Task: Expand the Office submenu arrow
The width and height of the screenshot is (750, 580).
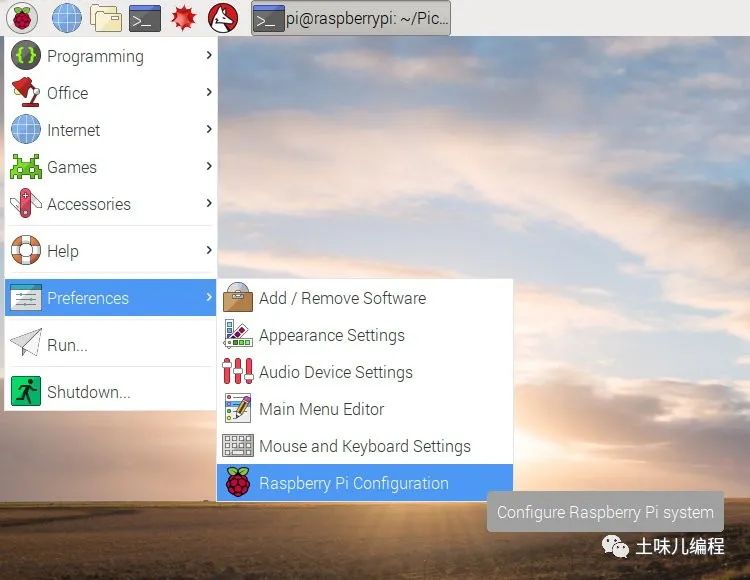Action: 209,92
